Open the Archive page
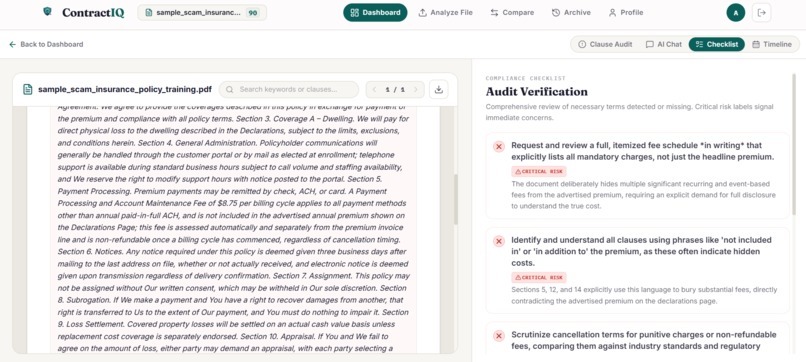This screenshot has width=806, height=362. [571, 12]
